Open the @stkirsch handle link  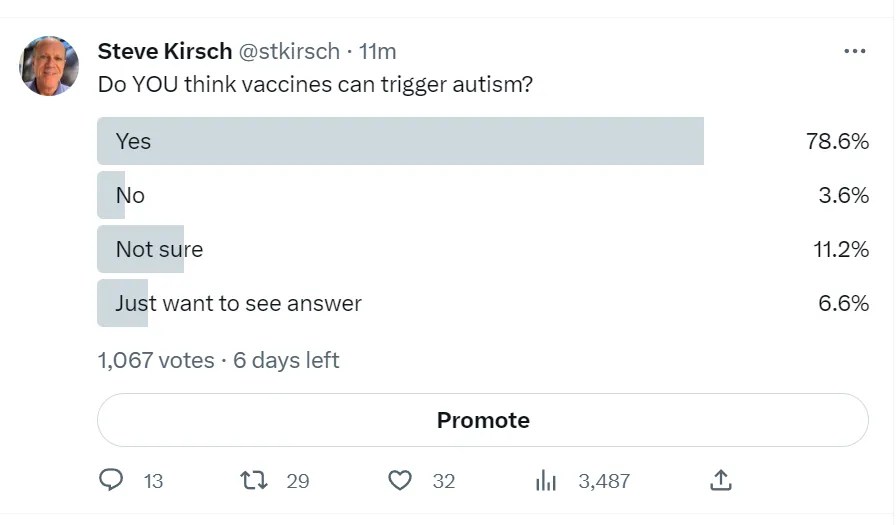(x=287, y=51)
